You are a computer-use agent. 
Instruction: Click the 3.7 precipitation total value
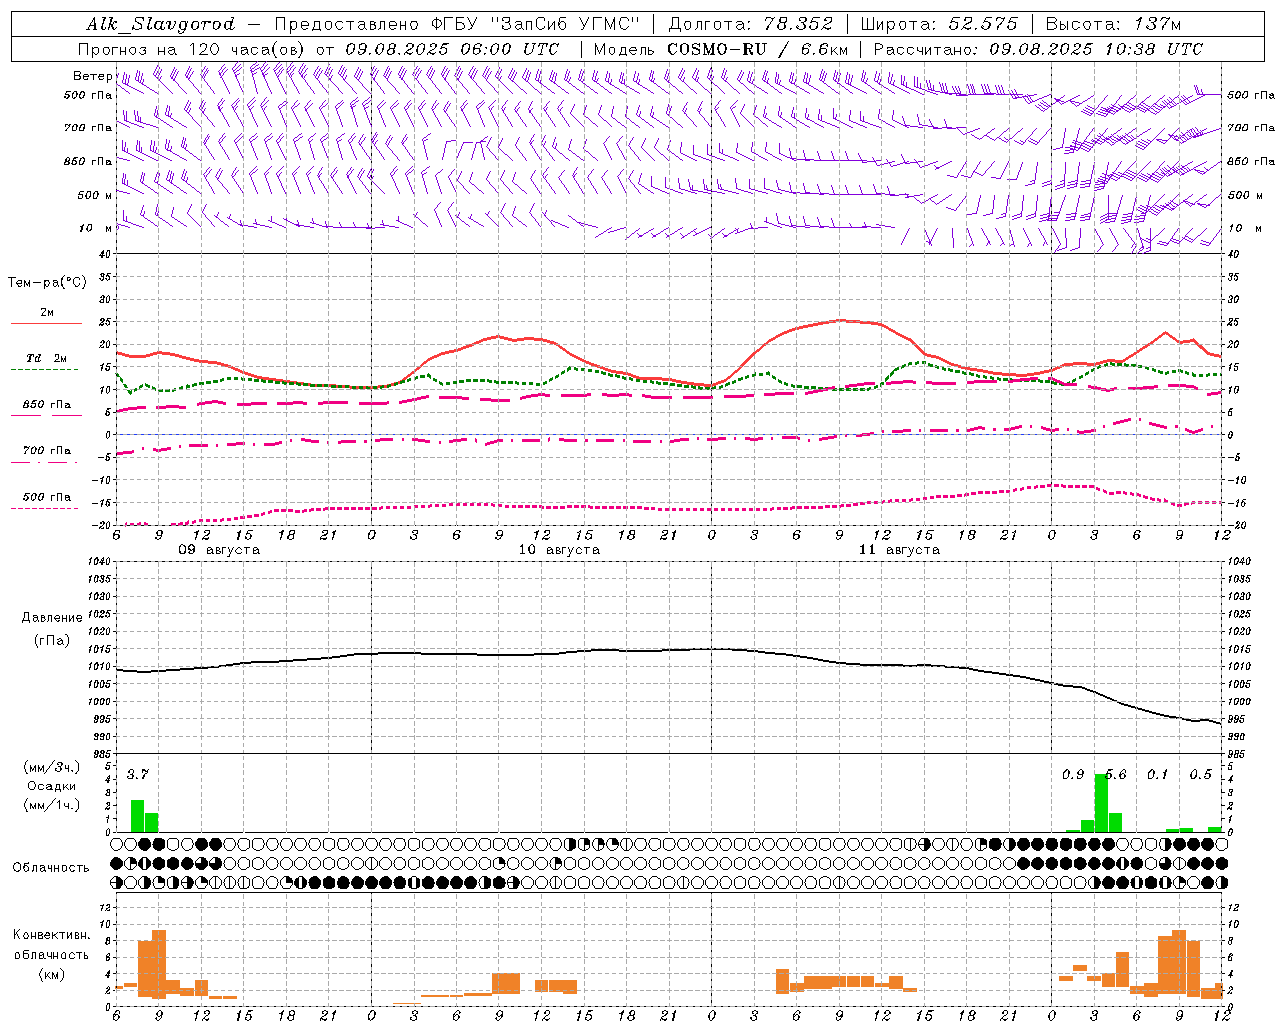click(x=138, y=775)
